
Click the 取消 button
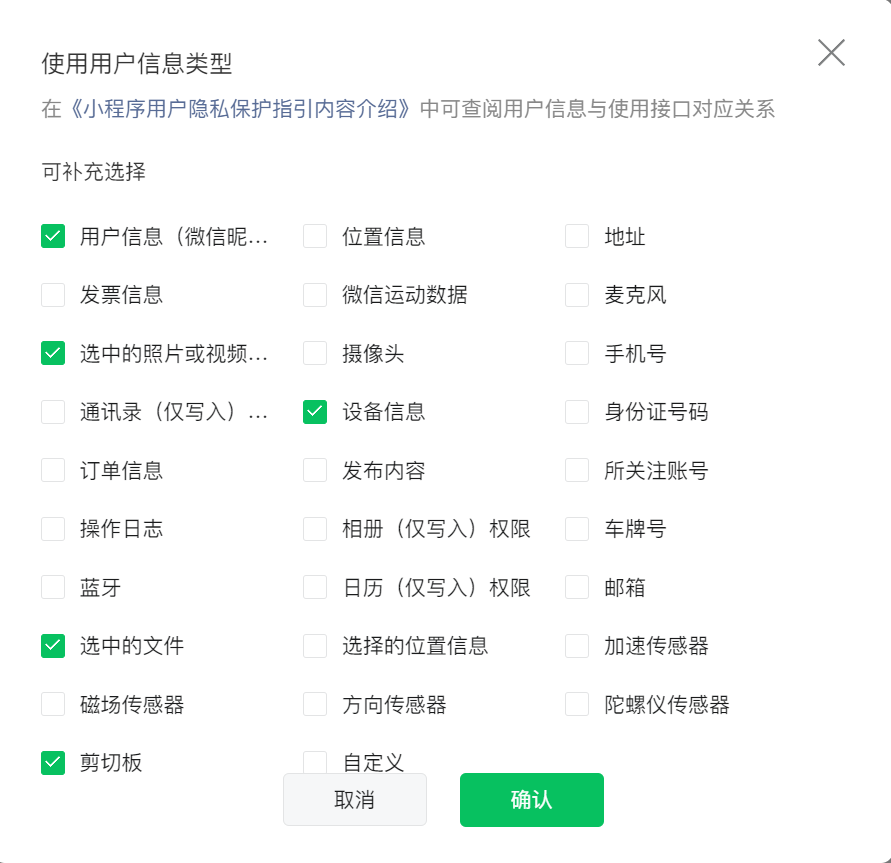(355, 800)
